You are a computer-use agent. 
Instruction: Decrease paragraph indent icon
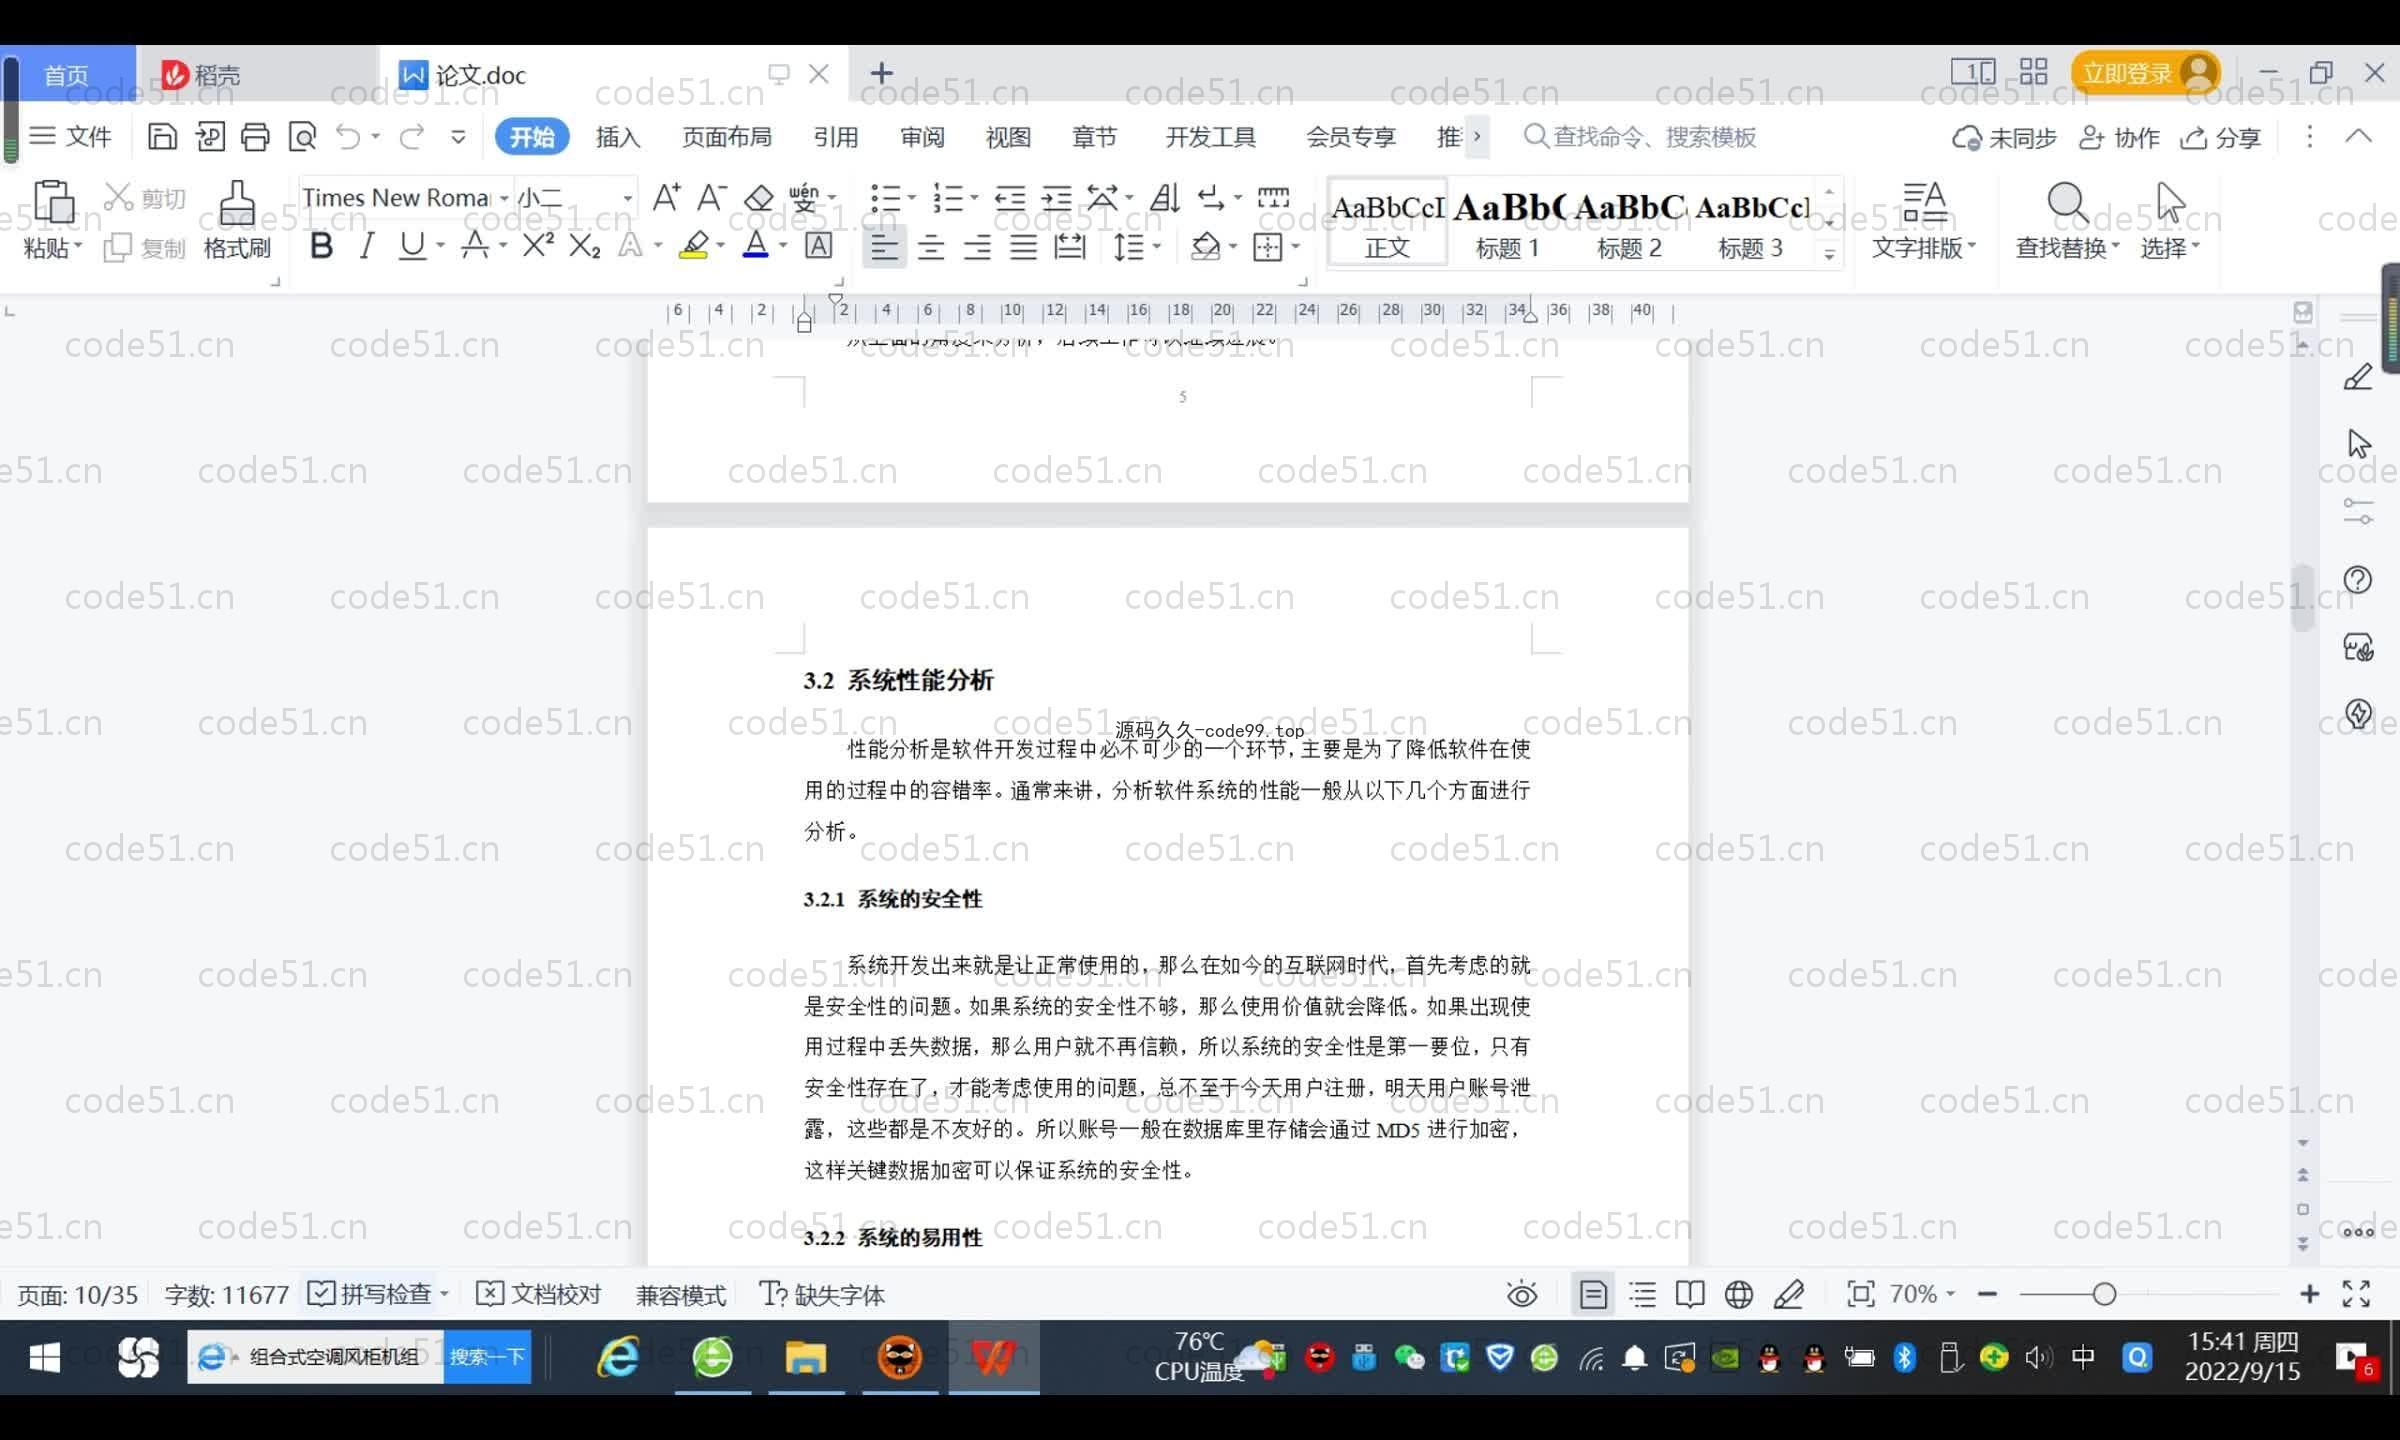pyautogui.click(x=1010, y=197)
